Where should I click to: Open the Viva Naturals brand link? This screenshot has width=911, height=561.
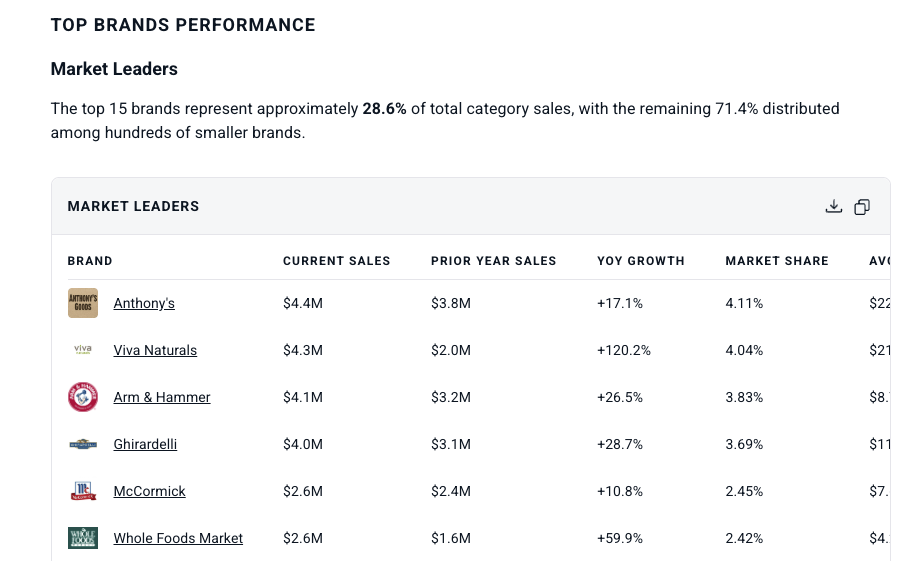(x=155, y=350)
